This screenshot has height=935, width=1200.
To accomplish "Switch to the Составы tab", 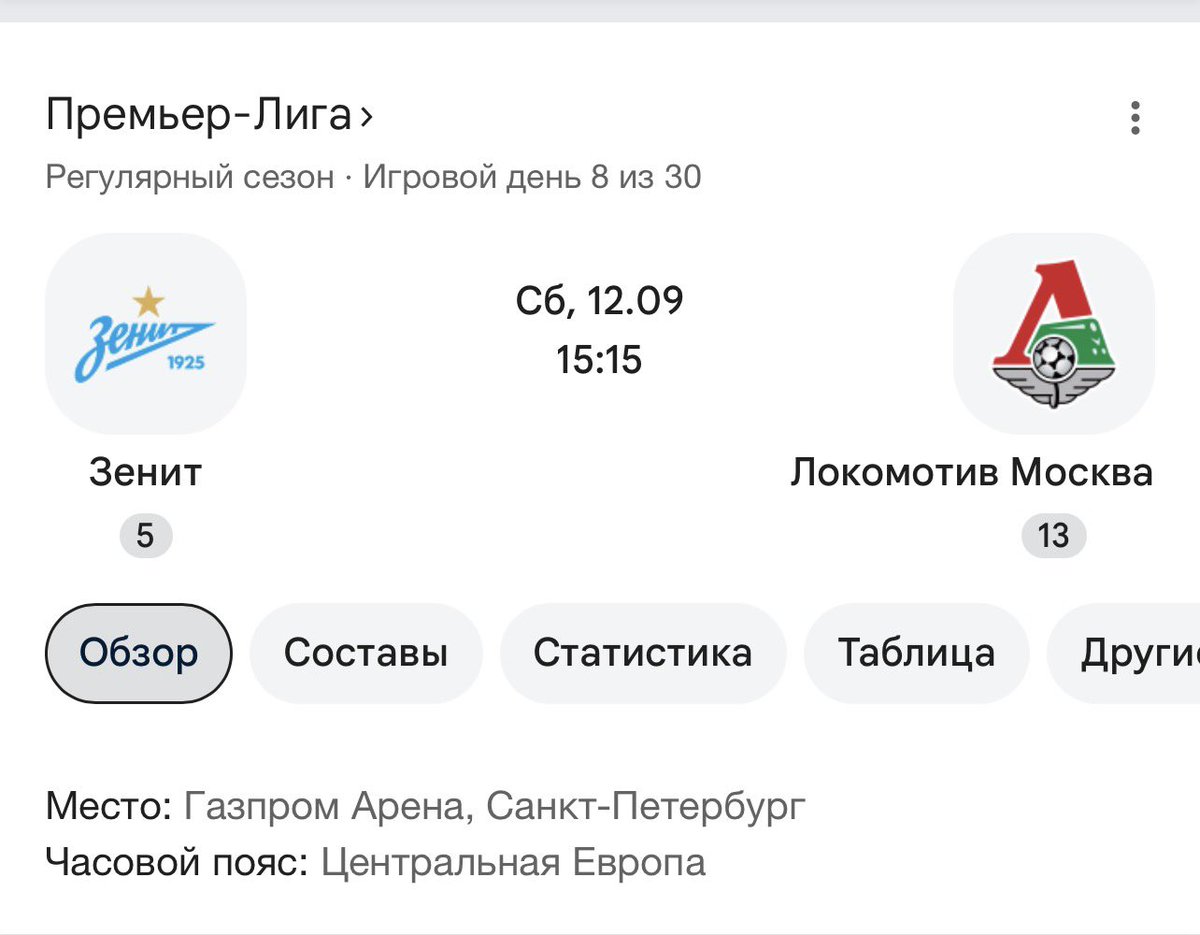I will click(x=366, y=653).
